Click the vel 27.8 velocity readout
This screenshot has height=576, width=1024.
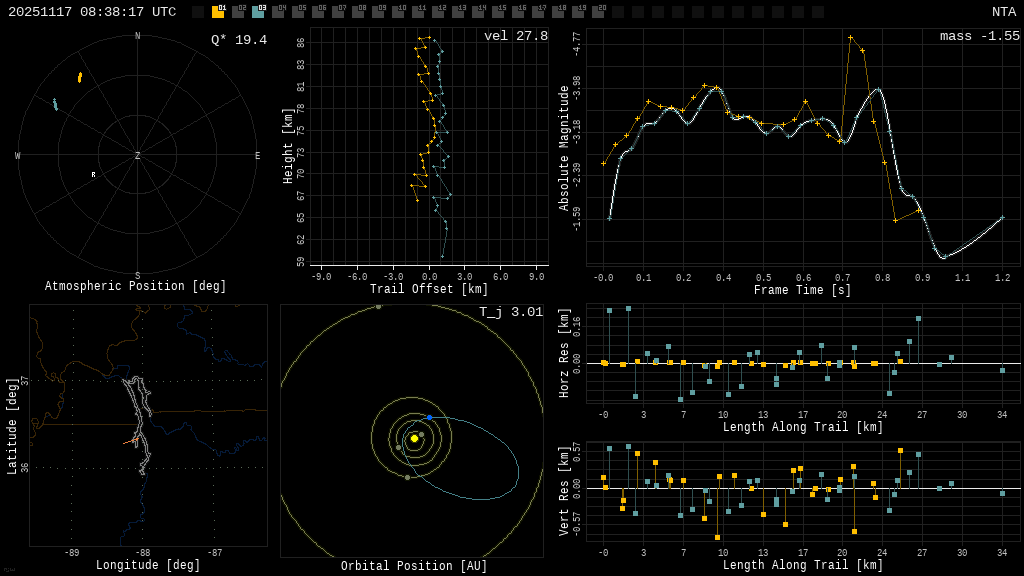click(x=515, y=36)
